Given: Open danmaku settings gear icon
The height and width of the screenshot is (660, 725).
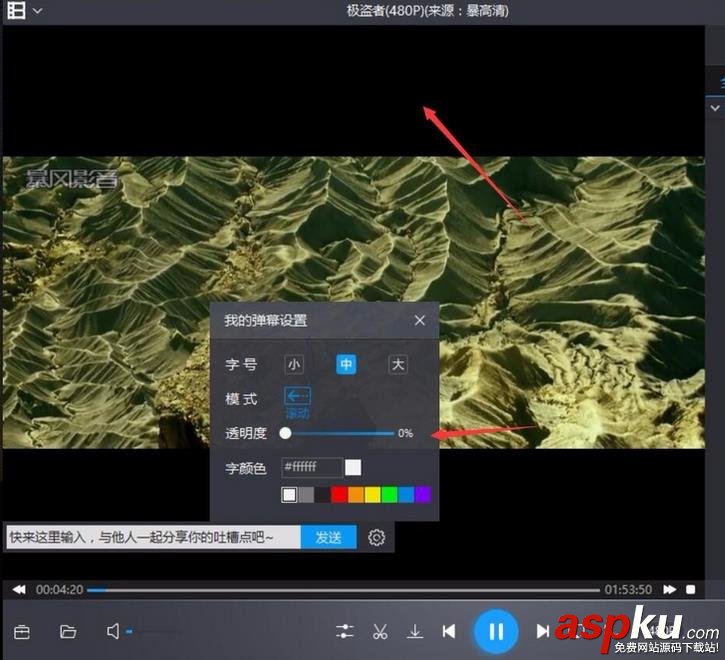Looking at the screenshot, I should pos(376,537).
